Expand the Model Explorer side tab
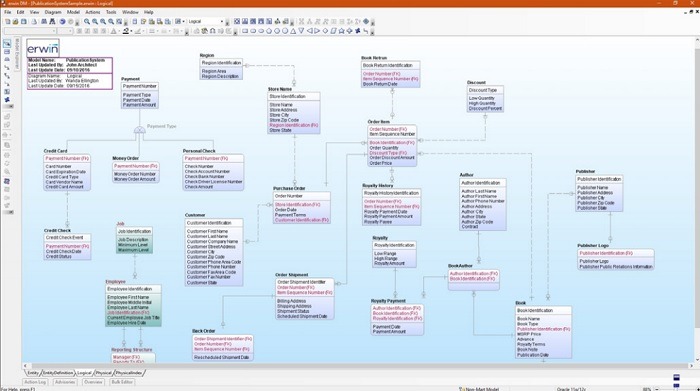Image resolution: width=700 pixels, height=391 pixels. 17,54
